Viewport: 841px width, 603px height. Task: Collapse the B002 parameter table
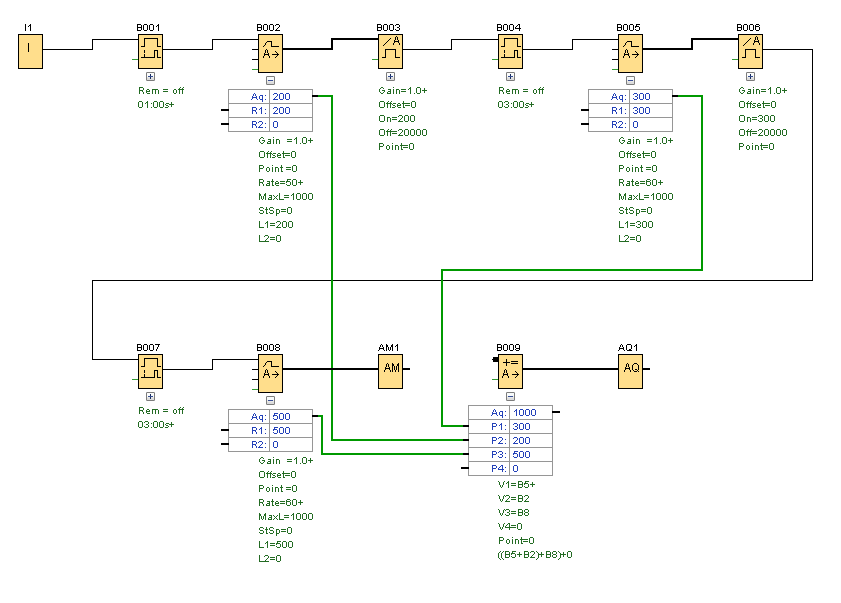click(271, 80)
